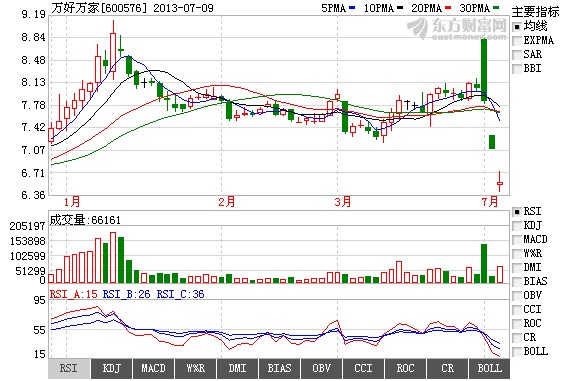
Task: Click the active RSI bottom tab
Action: (69, 368)
